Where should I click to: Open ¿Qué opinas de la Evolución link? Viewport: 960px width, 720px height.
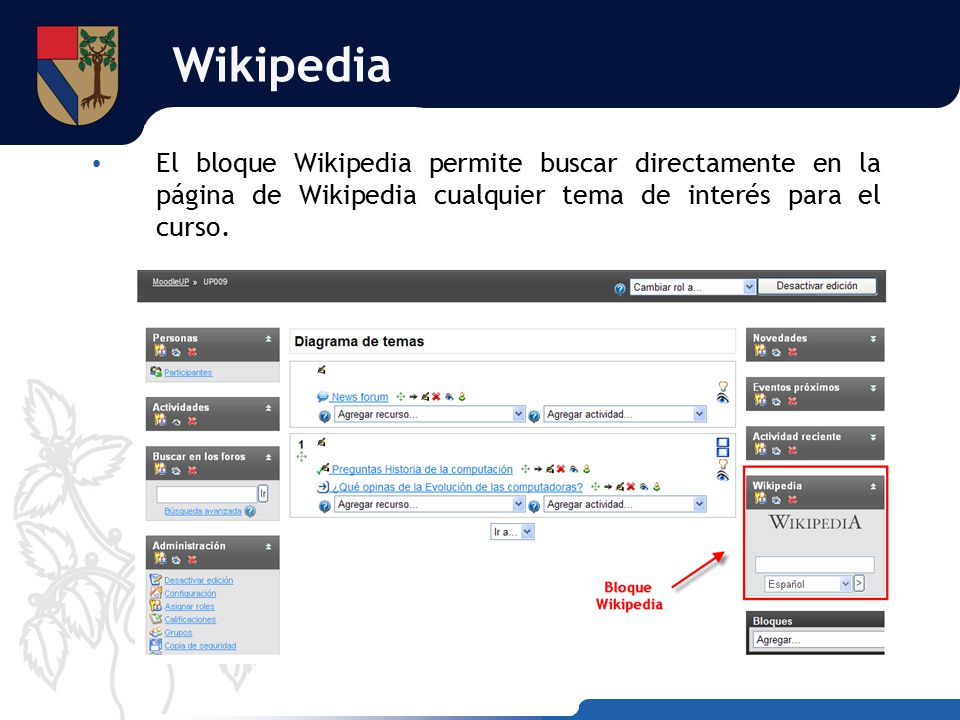457,487
